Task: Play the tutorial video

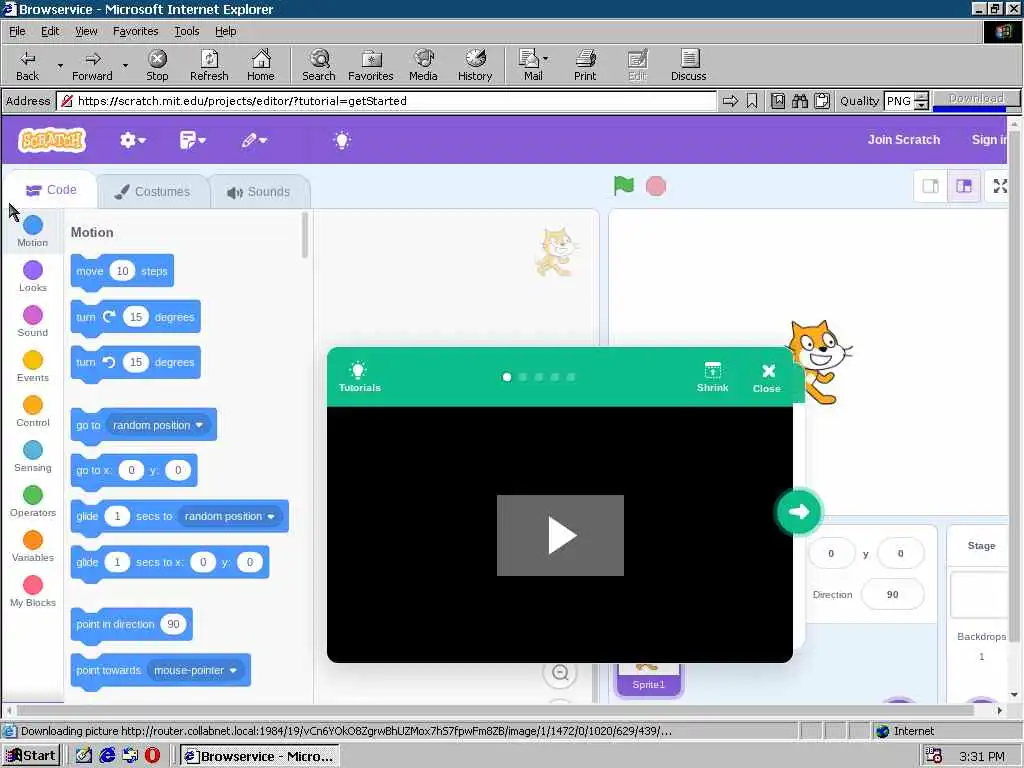Action: point(560,536)
